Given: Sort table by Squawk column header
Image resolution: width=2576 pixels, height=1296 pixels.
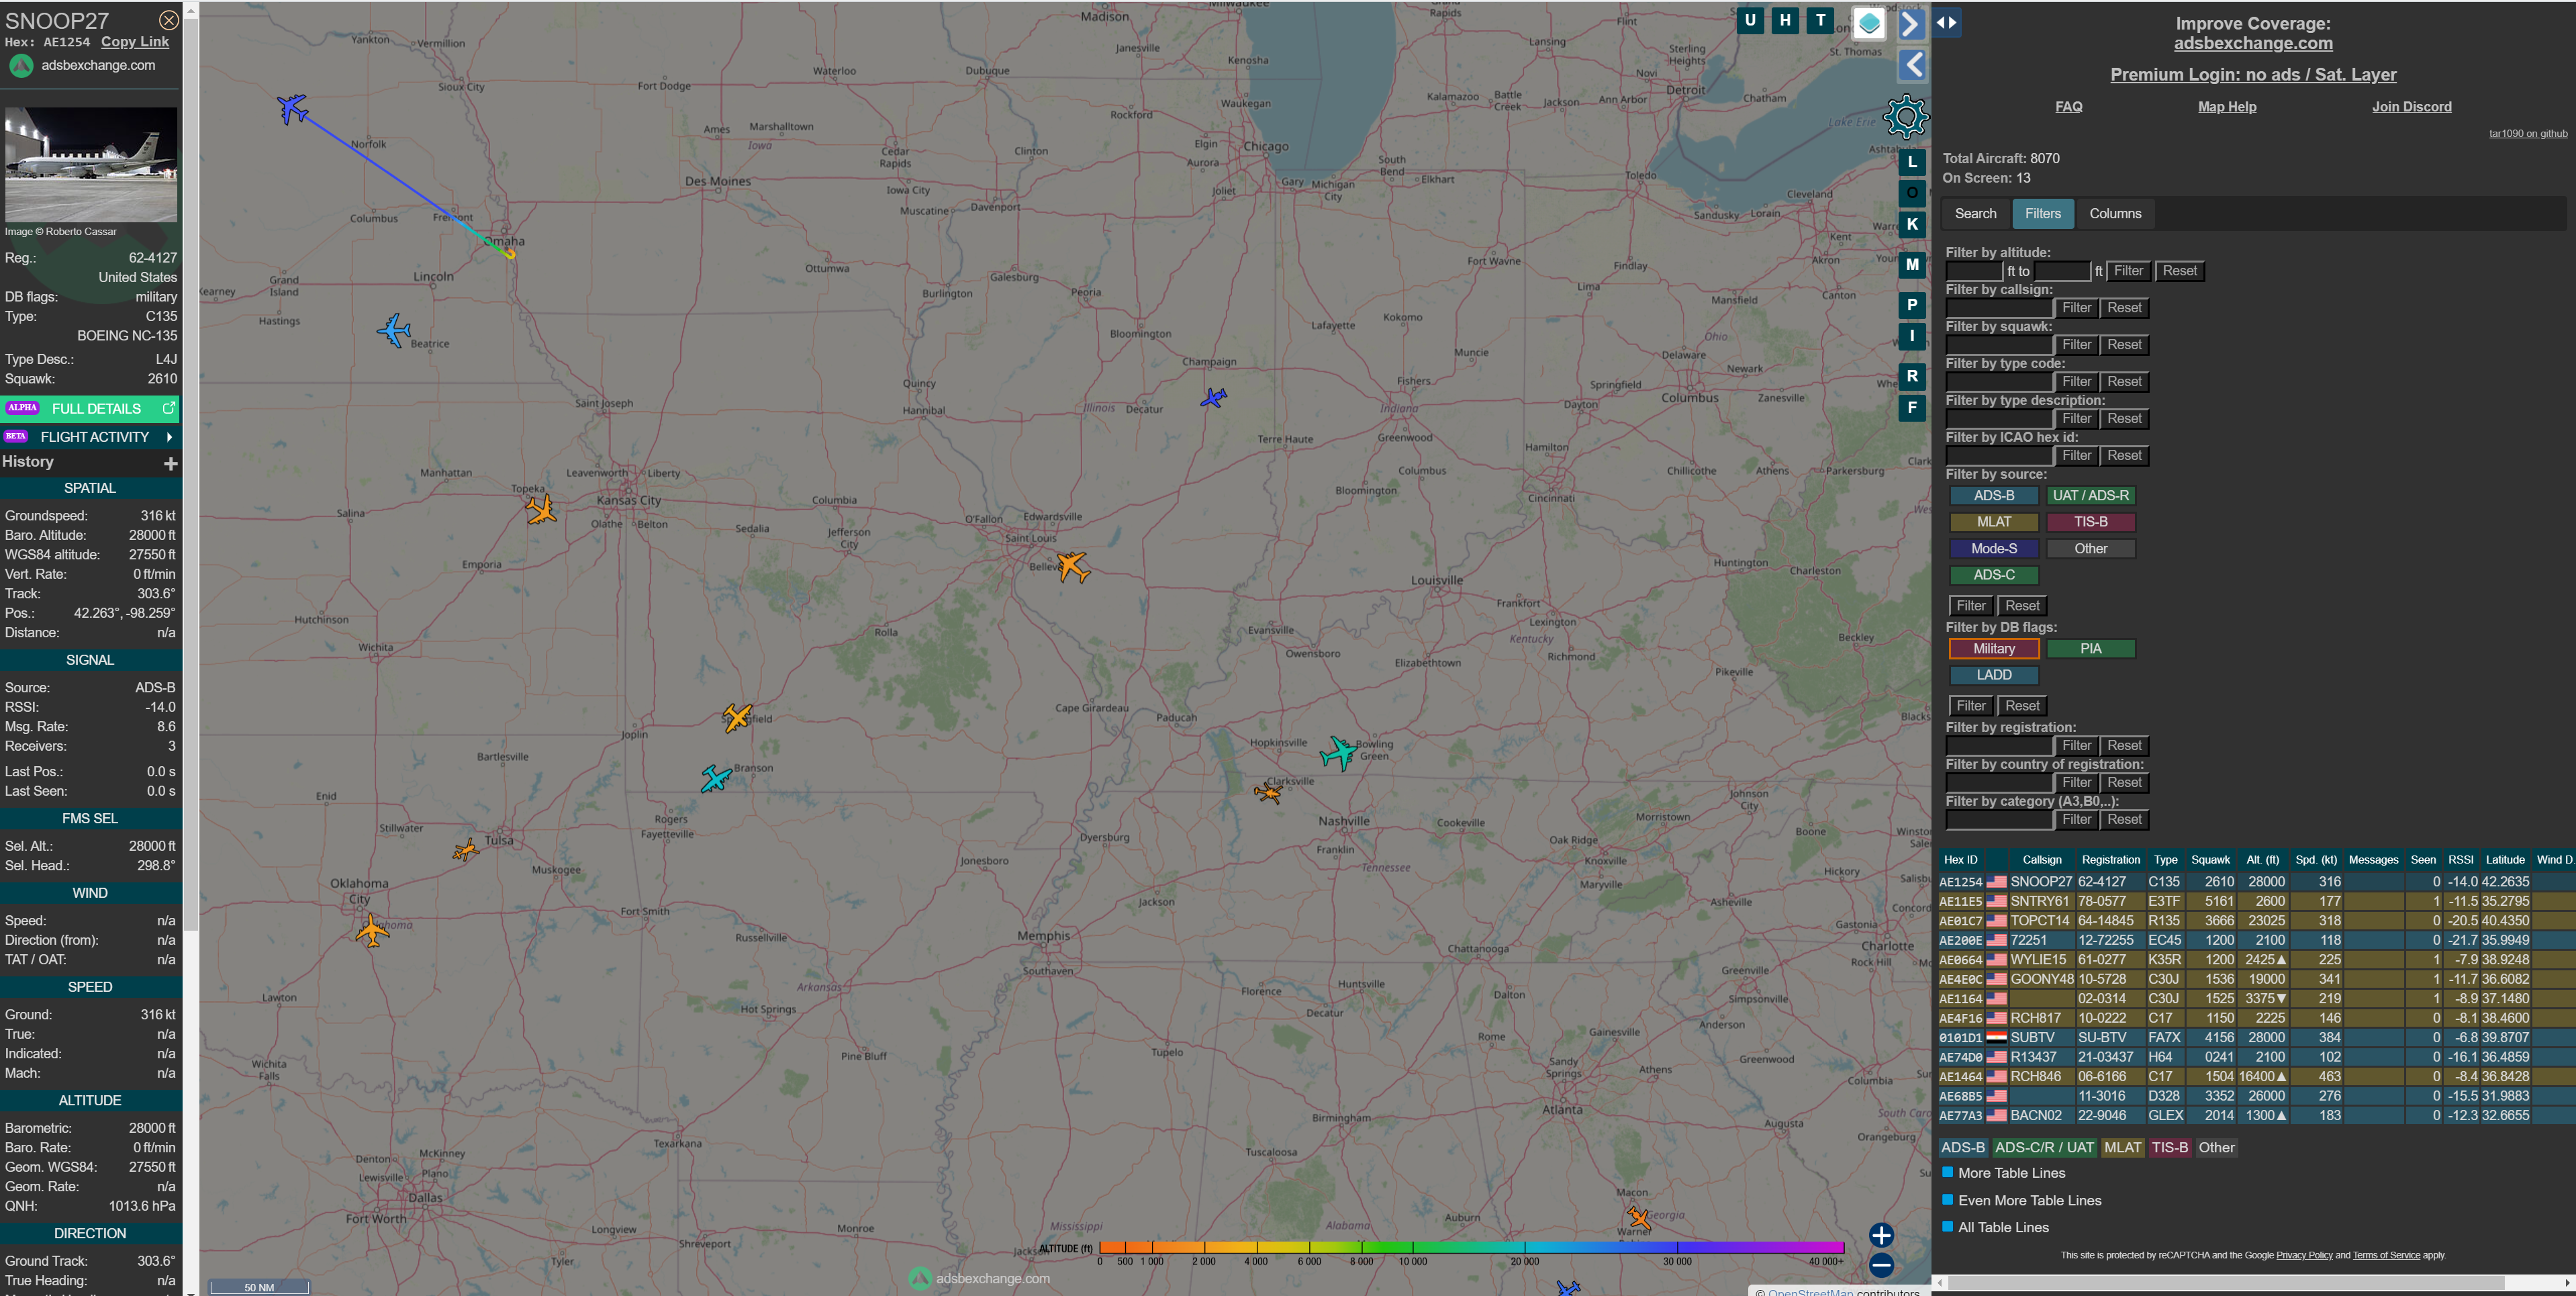Looking at the screenshot, I should 2210,860.
